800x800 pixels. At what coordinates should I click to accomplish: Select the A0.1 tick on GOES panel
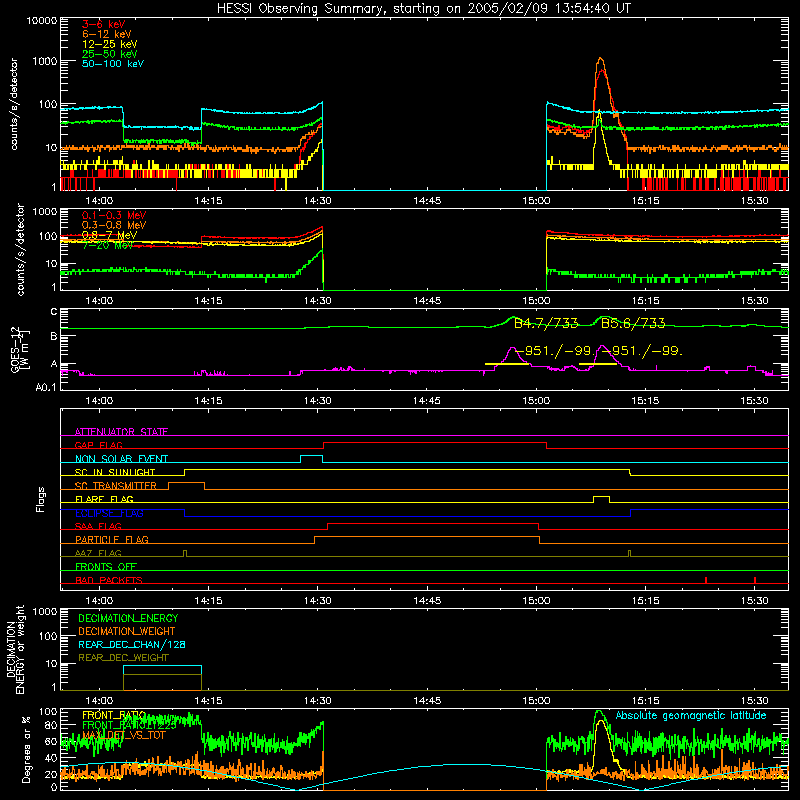(x=46, y=387)
